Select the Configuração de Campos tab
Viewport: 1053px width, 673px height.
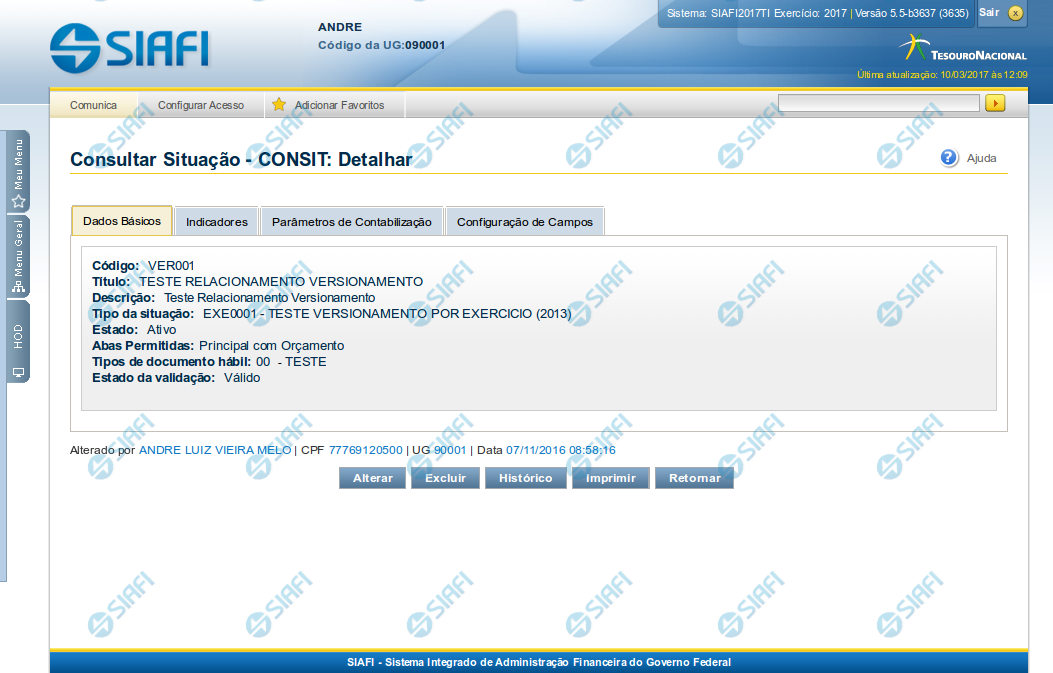click(524, 222)
